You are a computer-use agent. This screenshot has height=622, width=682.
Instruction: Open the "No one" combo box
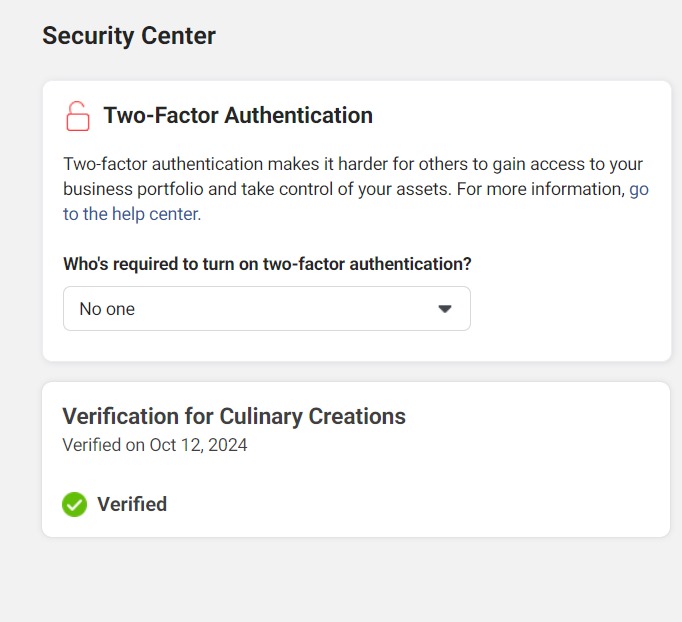pyautogui.click(x=266, y=309)
